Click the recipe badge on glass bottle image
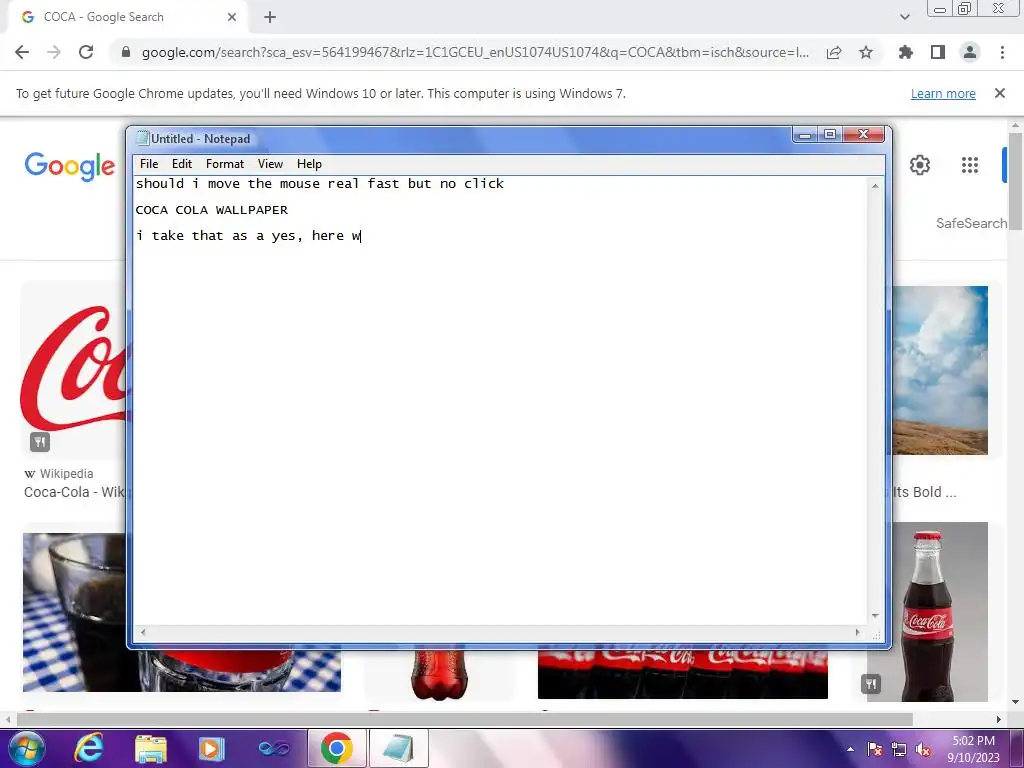1024x768 pixels. click(871, 684)
